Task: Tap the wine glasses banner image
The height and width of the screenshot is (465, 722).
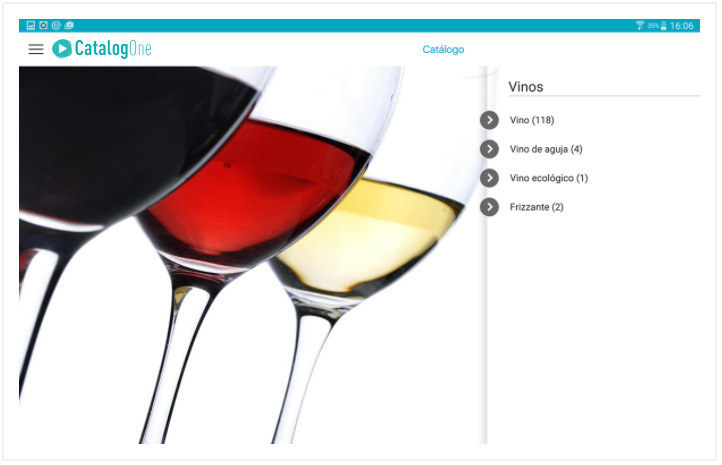Action: click(x=253, y=255)
